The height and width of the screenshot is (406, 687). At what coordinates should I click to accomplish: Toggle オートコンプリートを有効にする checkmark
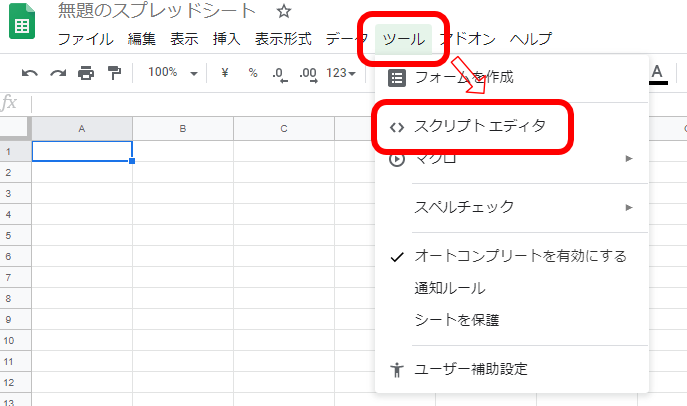click(x=397, y=257)
